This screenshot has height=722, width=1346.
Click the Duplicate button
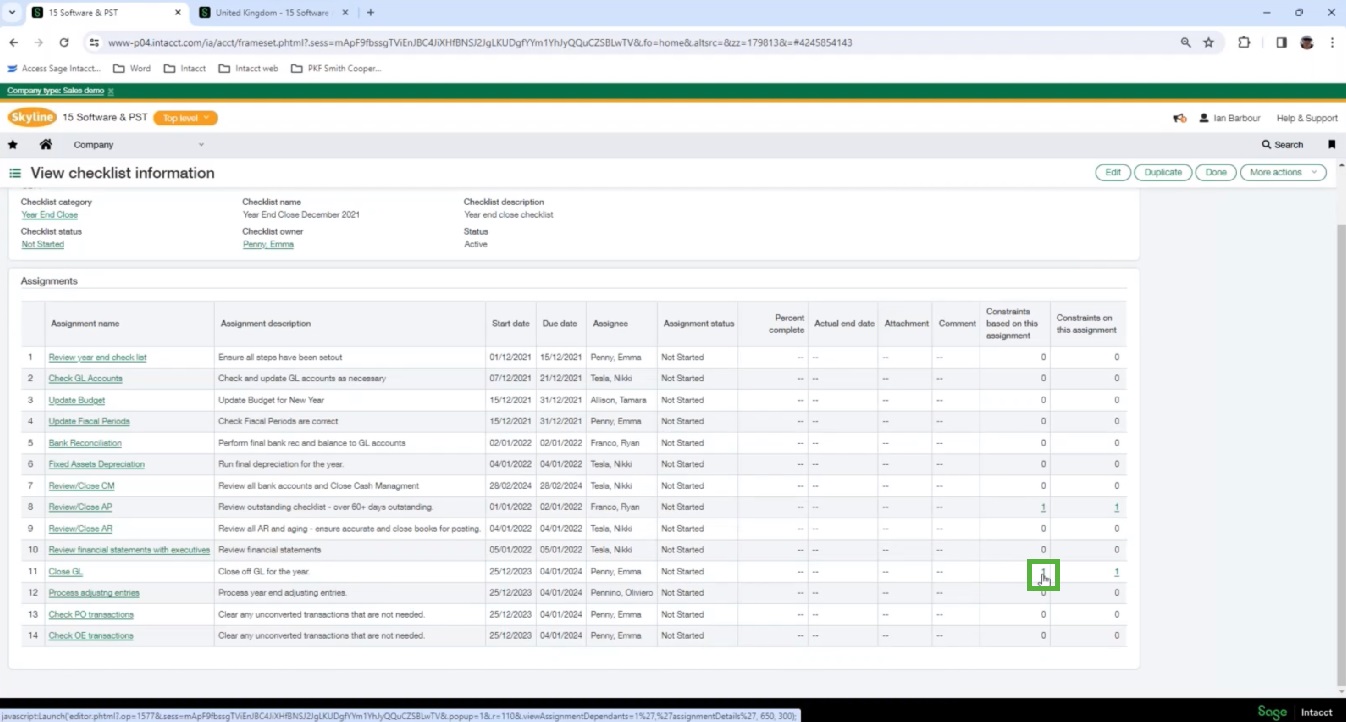click(x=1163, y=172)
